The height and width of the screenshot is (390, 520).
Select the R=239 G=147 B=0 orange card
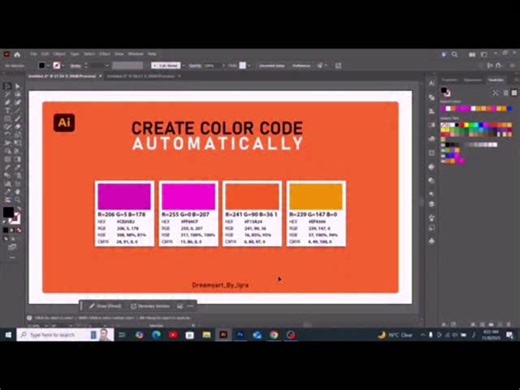click(x=316, y=214)
